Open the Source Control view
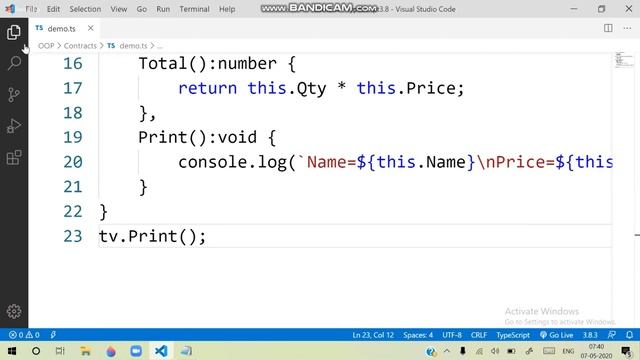This screenshot has height=360, width=640. pyautogui.click(x=14, y=95)
